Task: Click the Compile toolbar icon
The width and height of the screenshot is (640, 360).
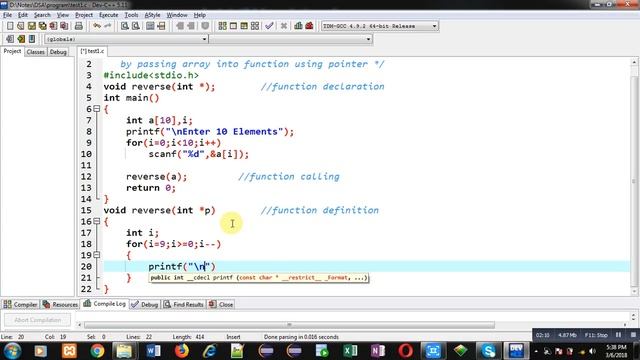Action: pyautogui.click(x=222, y=26)
